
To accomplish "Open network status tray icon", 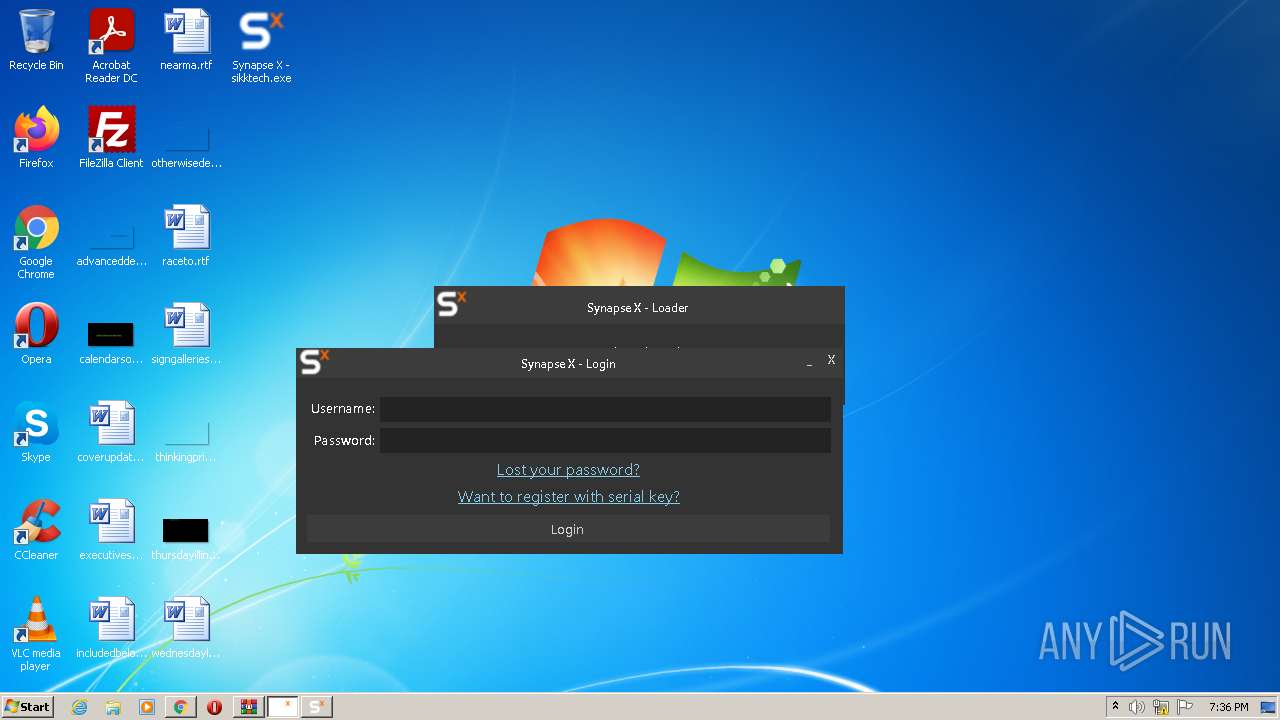I will click(1161, 707).
